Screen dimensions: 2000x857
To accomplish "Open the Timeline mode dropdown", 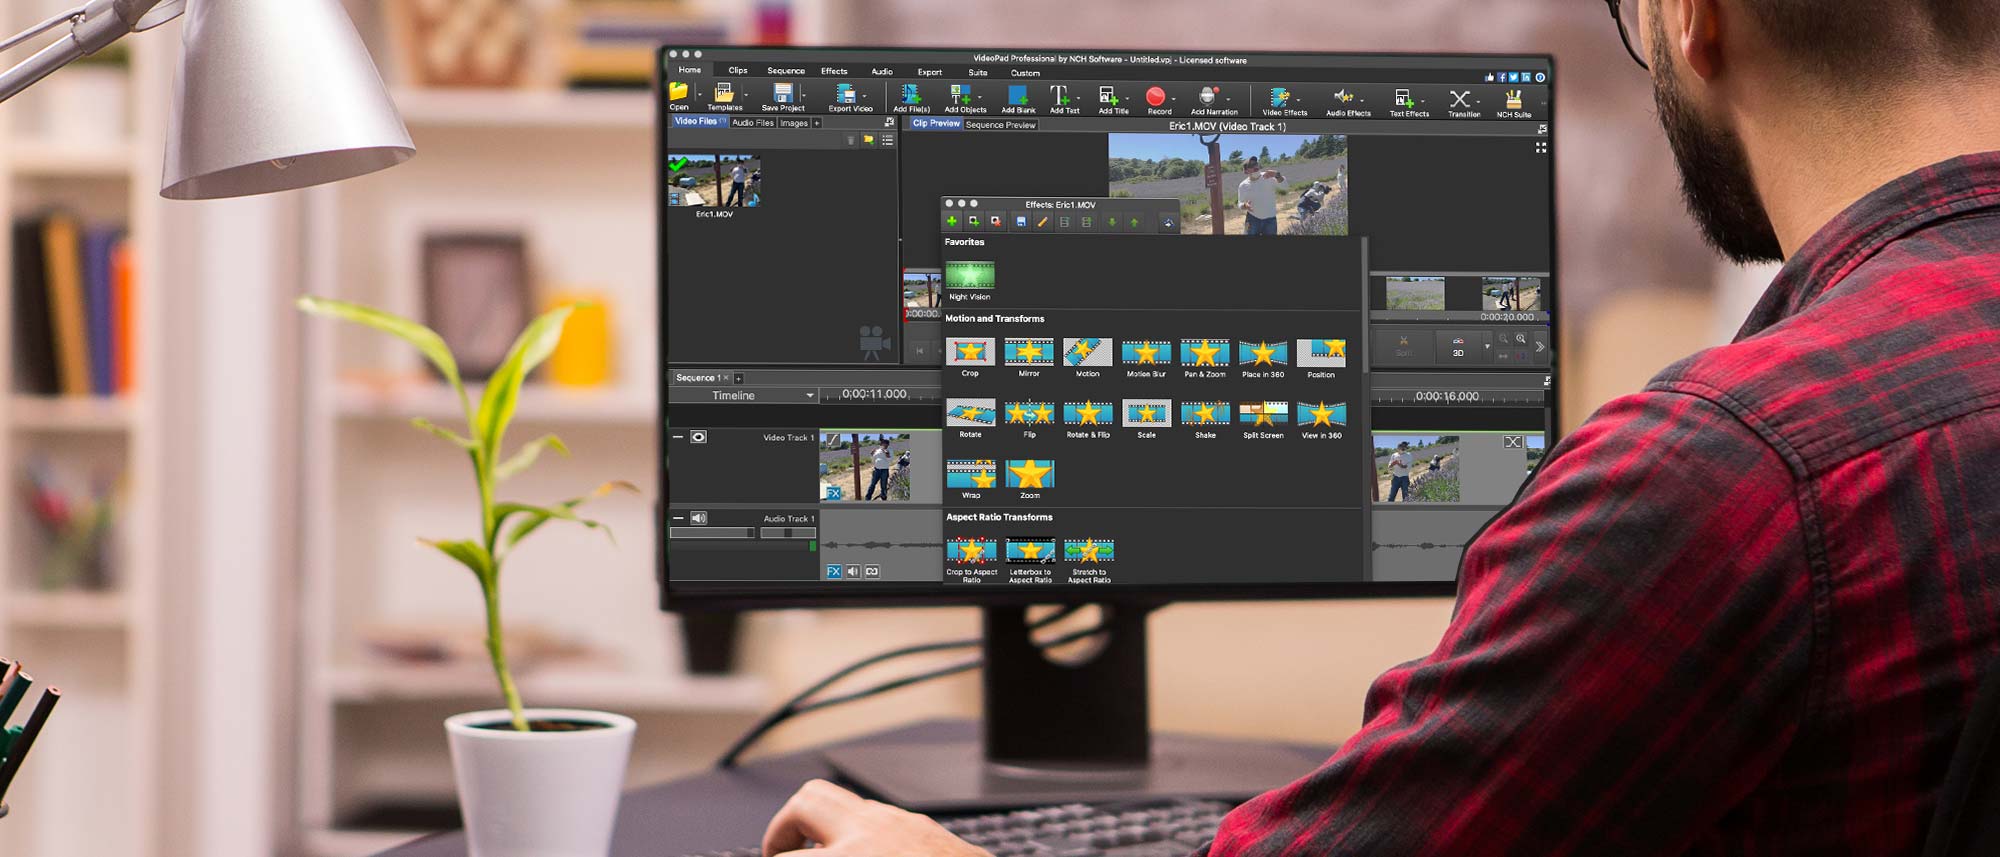I will pos(742,395).
